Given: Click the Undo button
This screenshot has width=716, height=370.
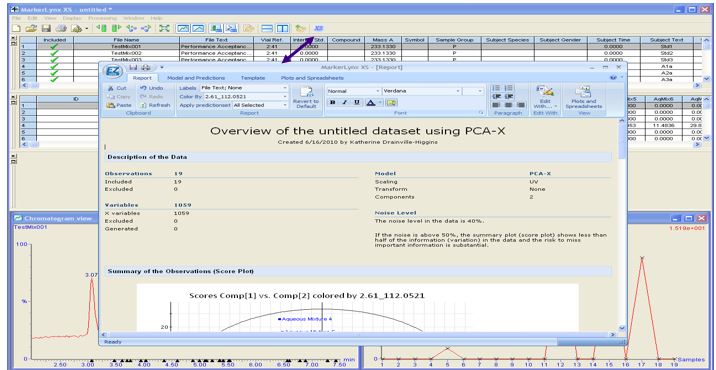Looking at the screenshot, I should point(152,88).
